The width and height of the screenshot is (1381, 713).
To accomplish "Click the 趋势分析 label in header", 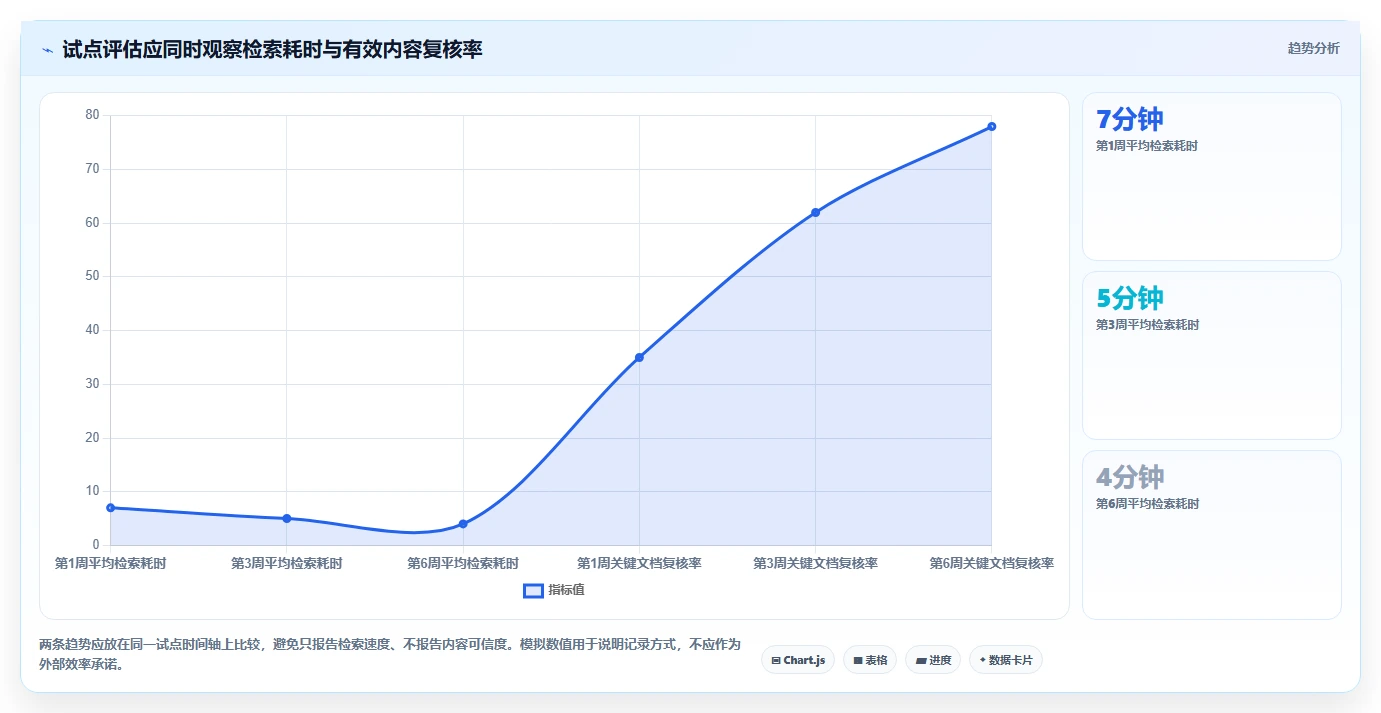I will 1313,49.
